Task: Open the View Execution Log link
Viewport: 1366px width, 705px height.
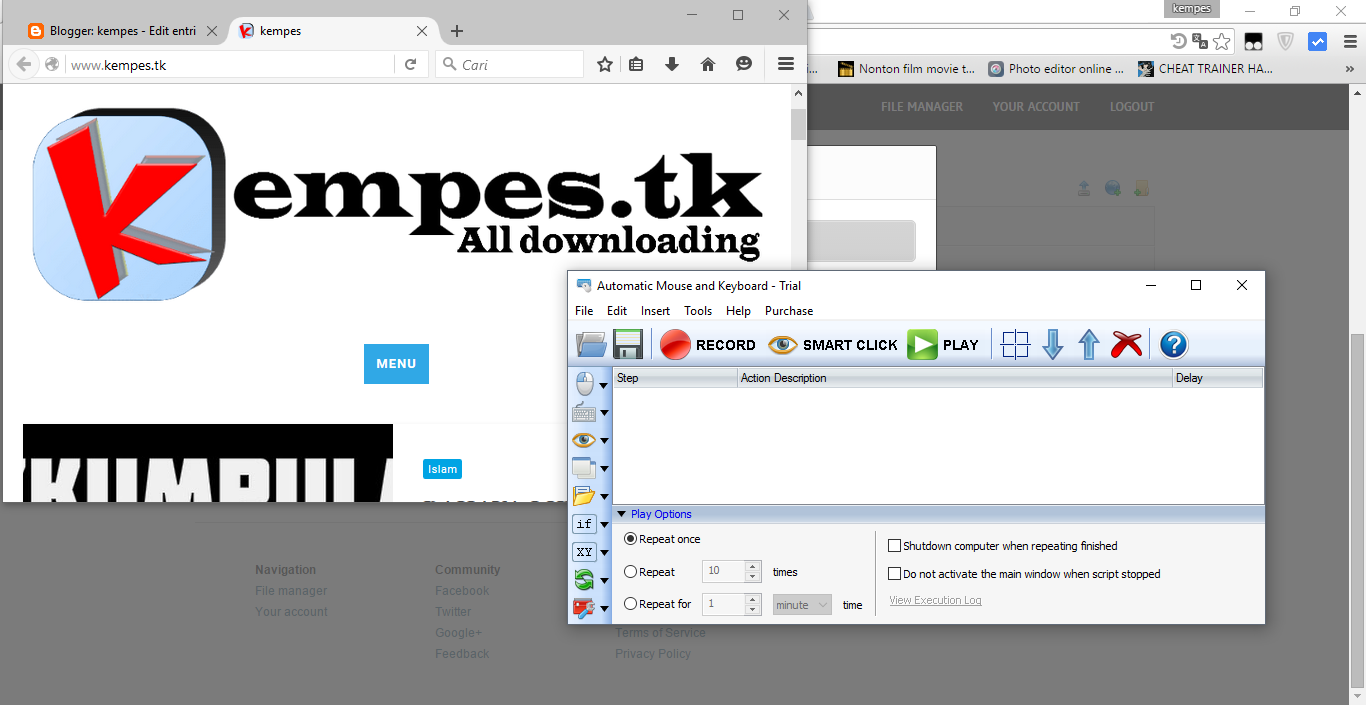Action: [x=935, y=600]
